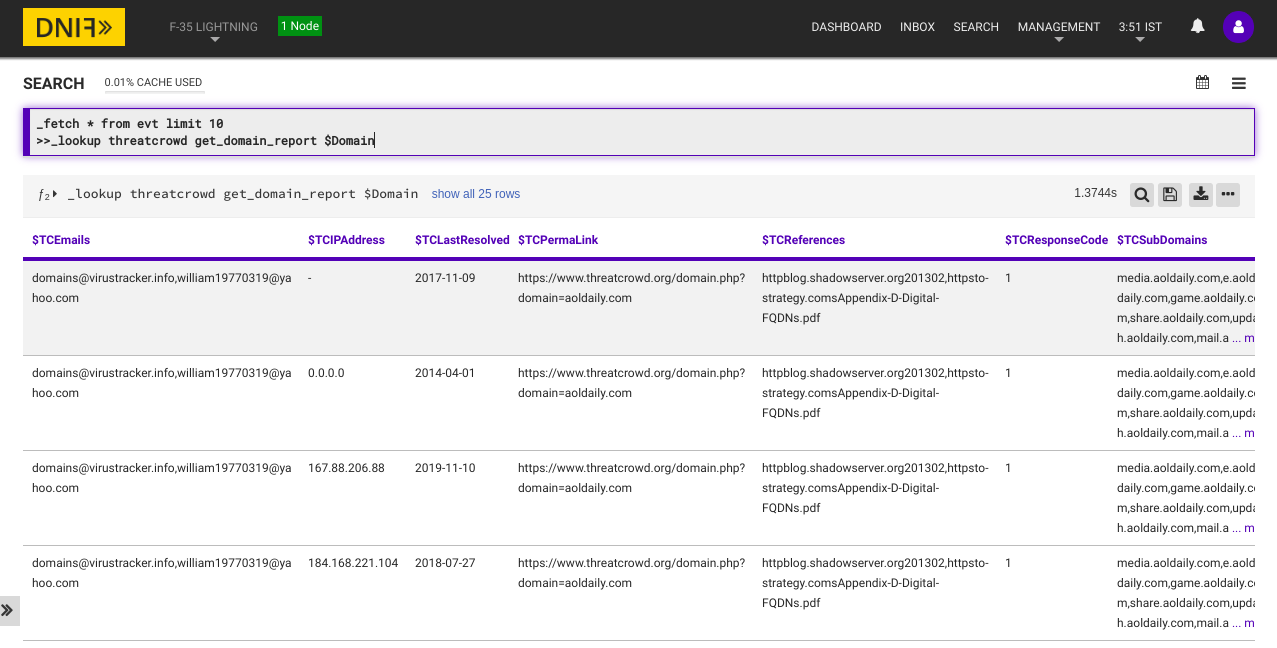Select date 2019-11-10 cell
Viewport: 1277px width, 648px height.
[x=445, y=468]
